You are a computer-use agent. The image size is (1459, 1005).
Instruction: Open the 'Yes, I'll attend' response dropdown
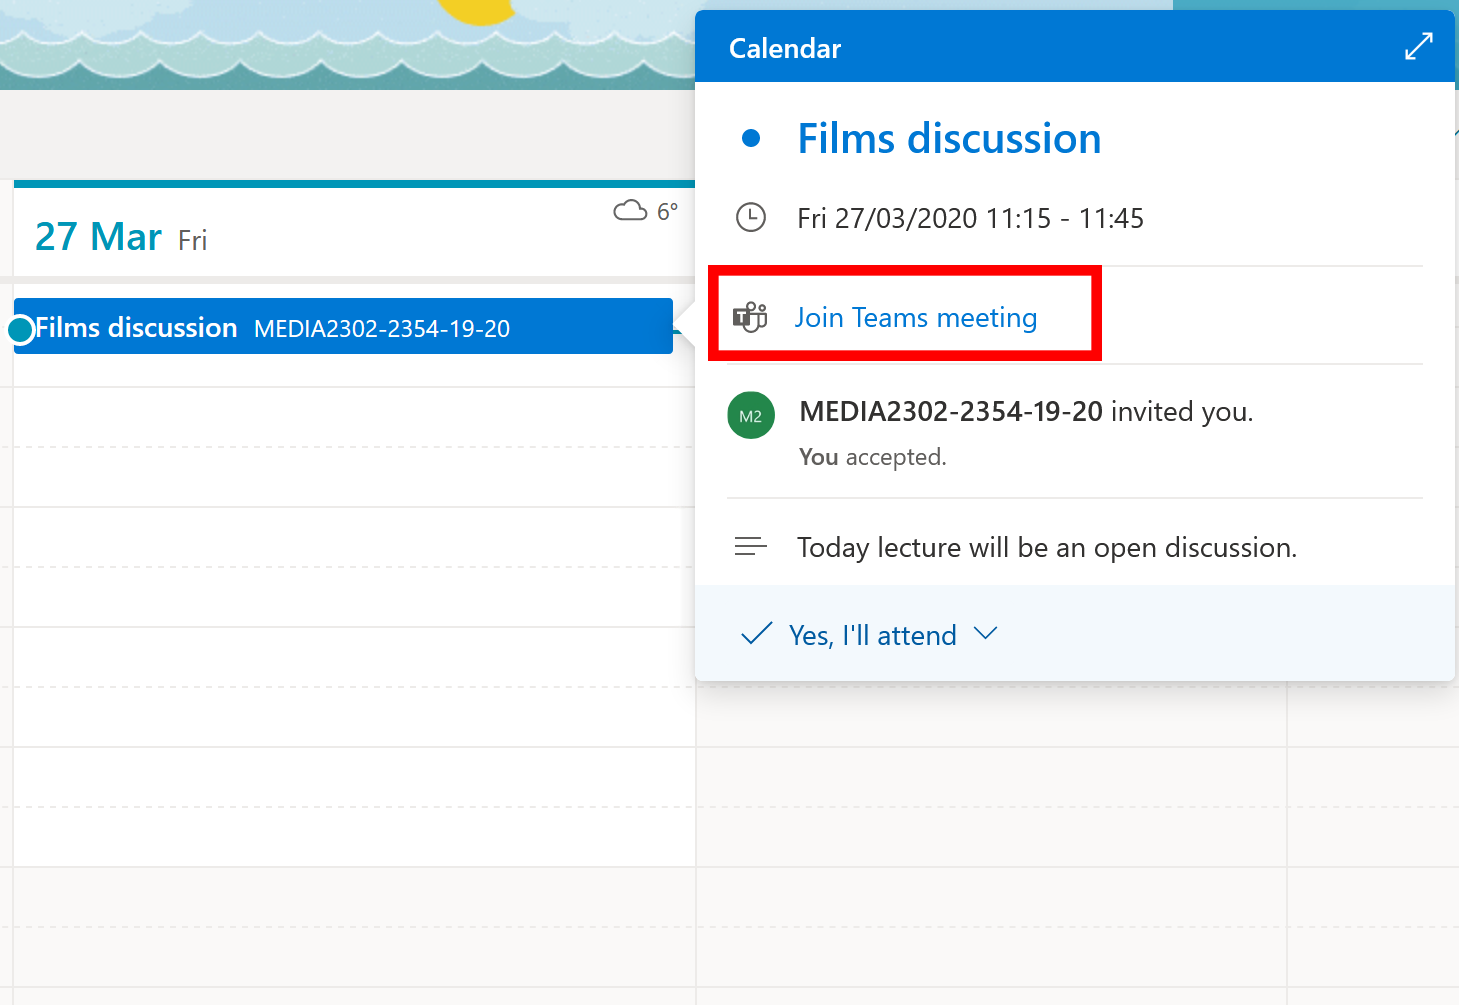(985, 634)
